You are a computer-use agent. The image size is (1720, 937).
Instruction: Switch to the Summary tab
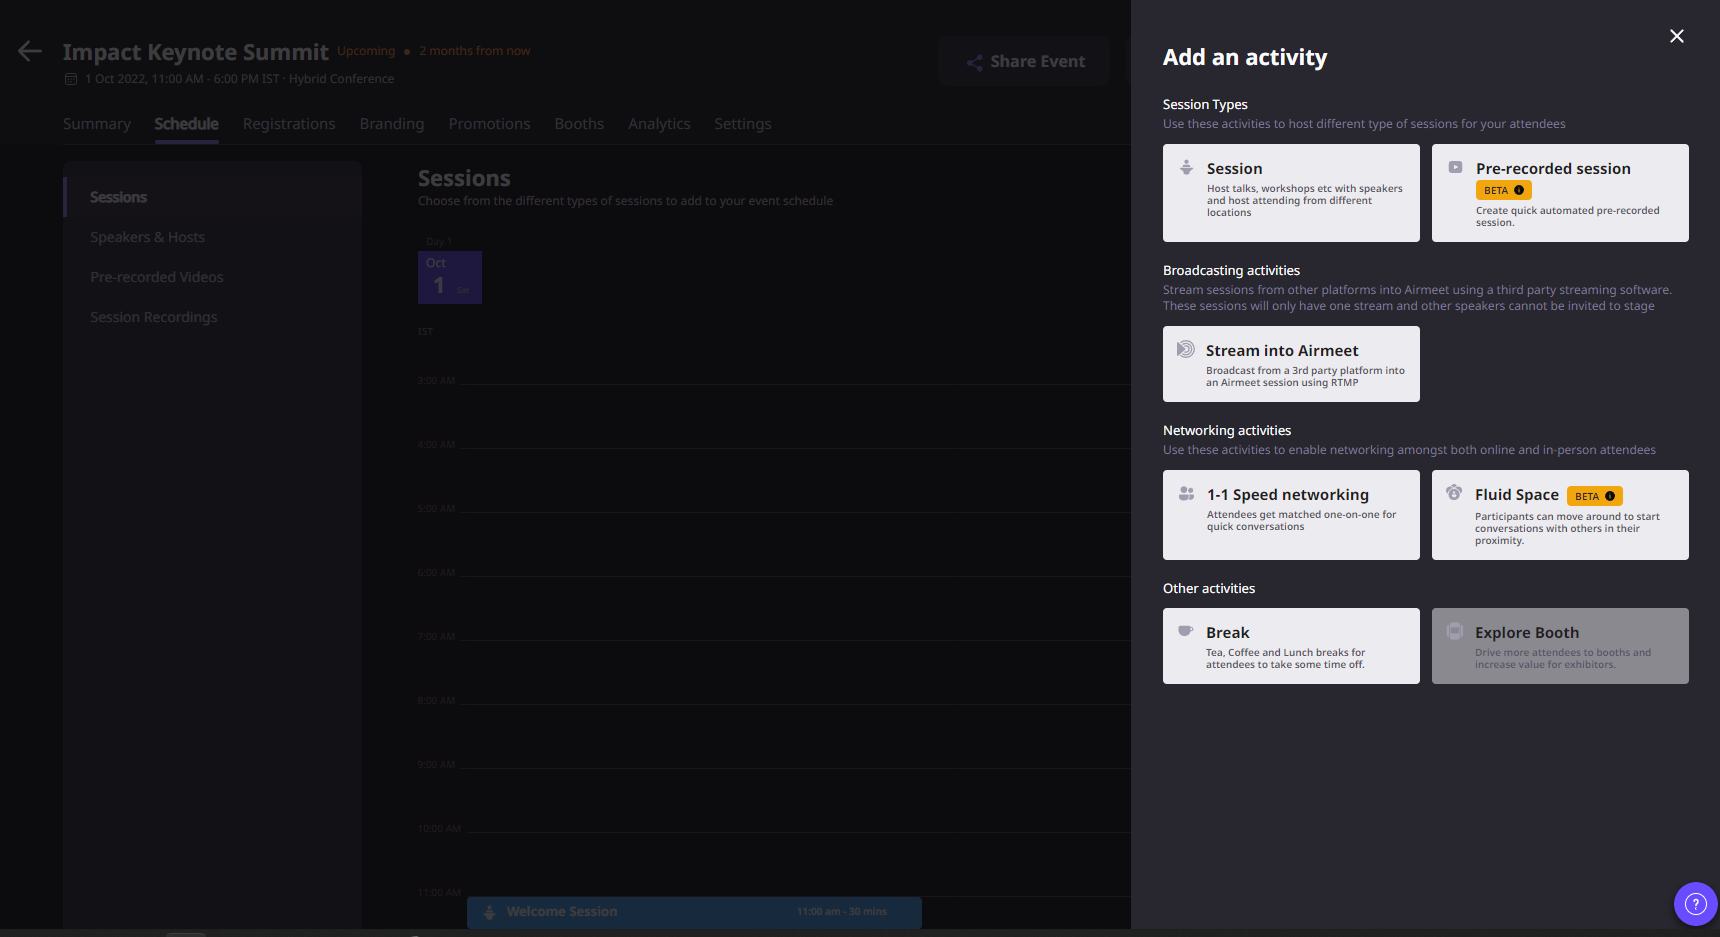pyautogui.click(x=97, y=124)
